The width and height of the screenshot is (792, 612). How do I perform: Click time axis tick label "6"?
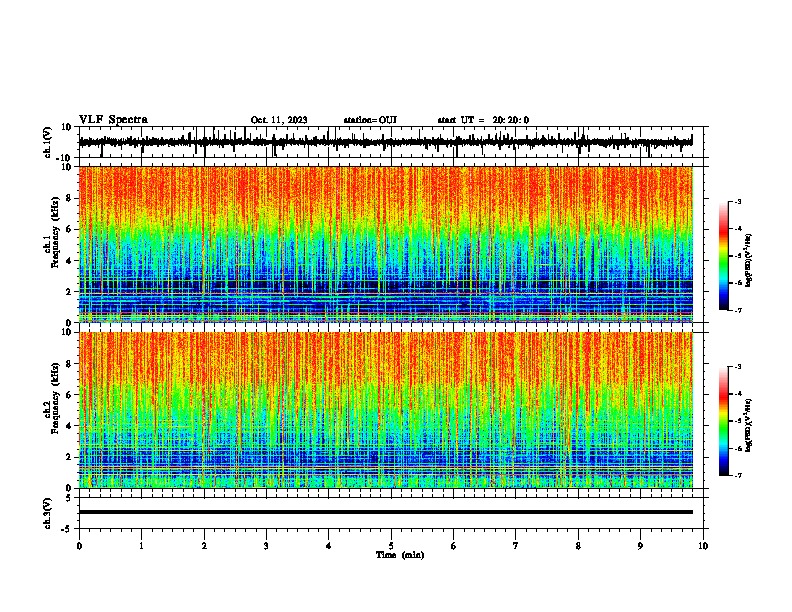(x=454, y=546)
